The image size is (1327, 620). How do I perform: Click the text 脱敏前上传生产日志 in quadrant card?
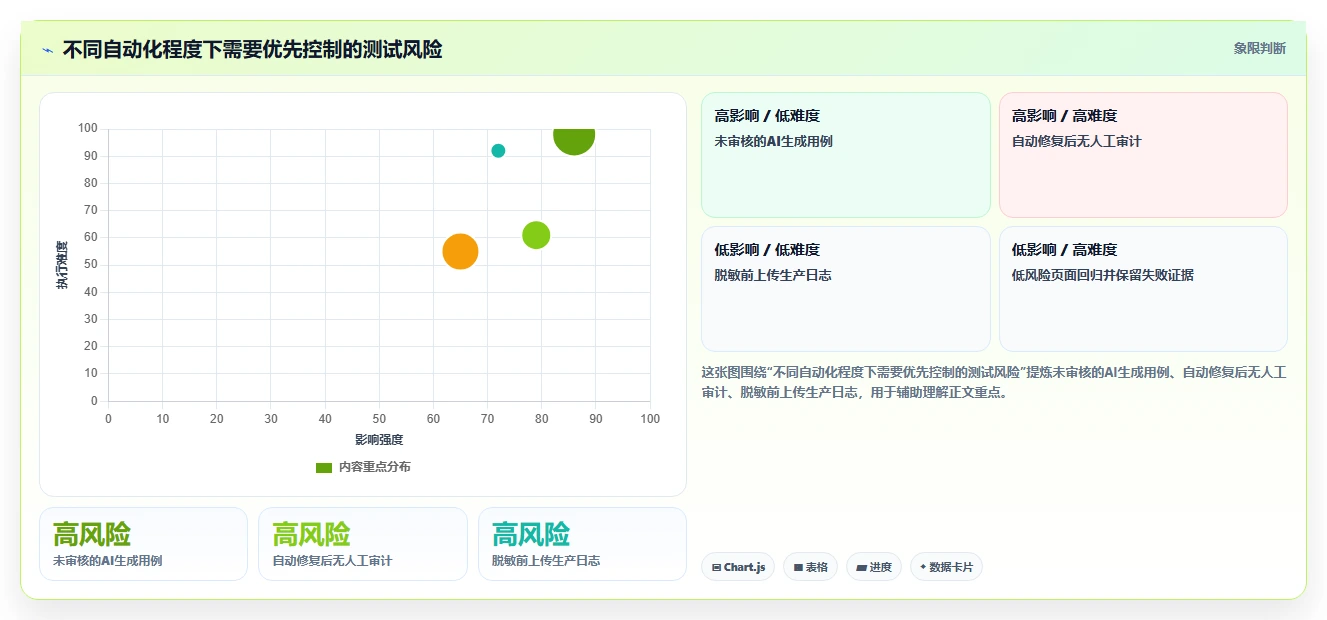[773, 276]
